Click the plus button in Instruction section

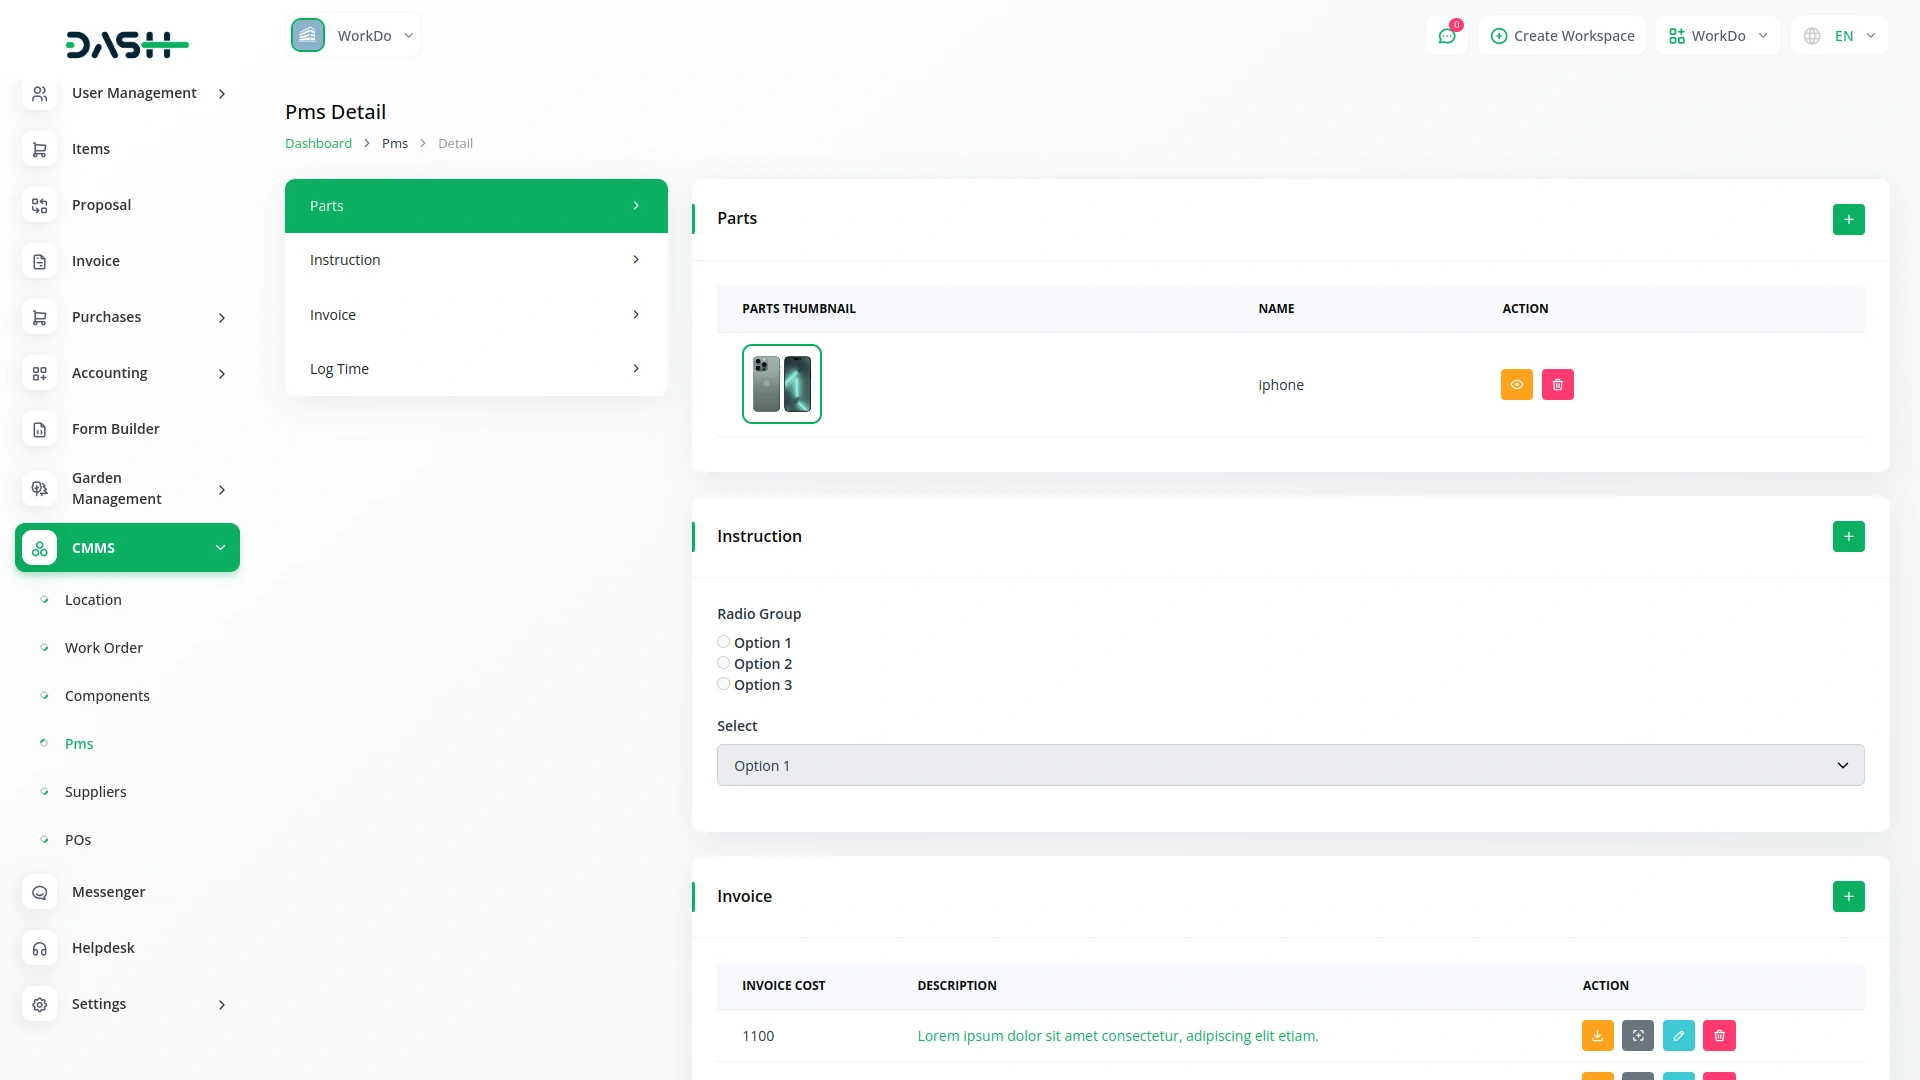1848,537
